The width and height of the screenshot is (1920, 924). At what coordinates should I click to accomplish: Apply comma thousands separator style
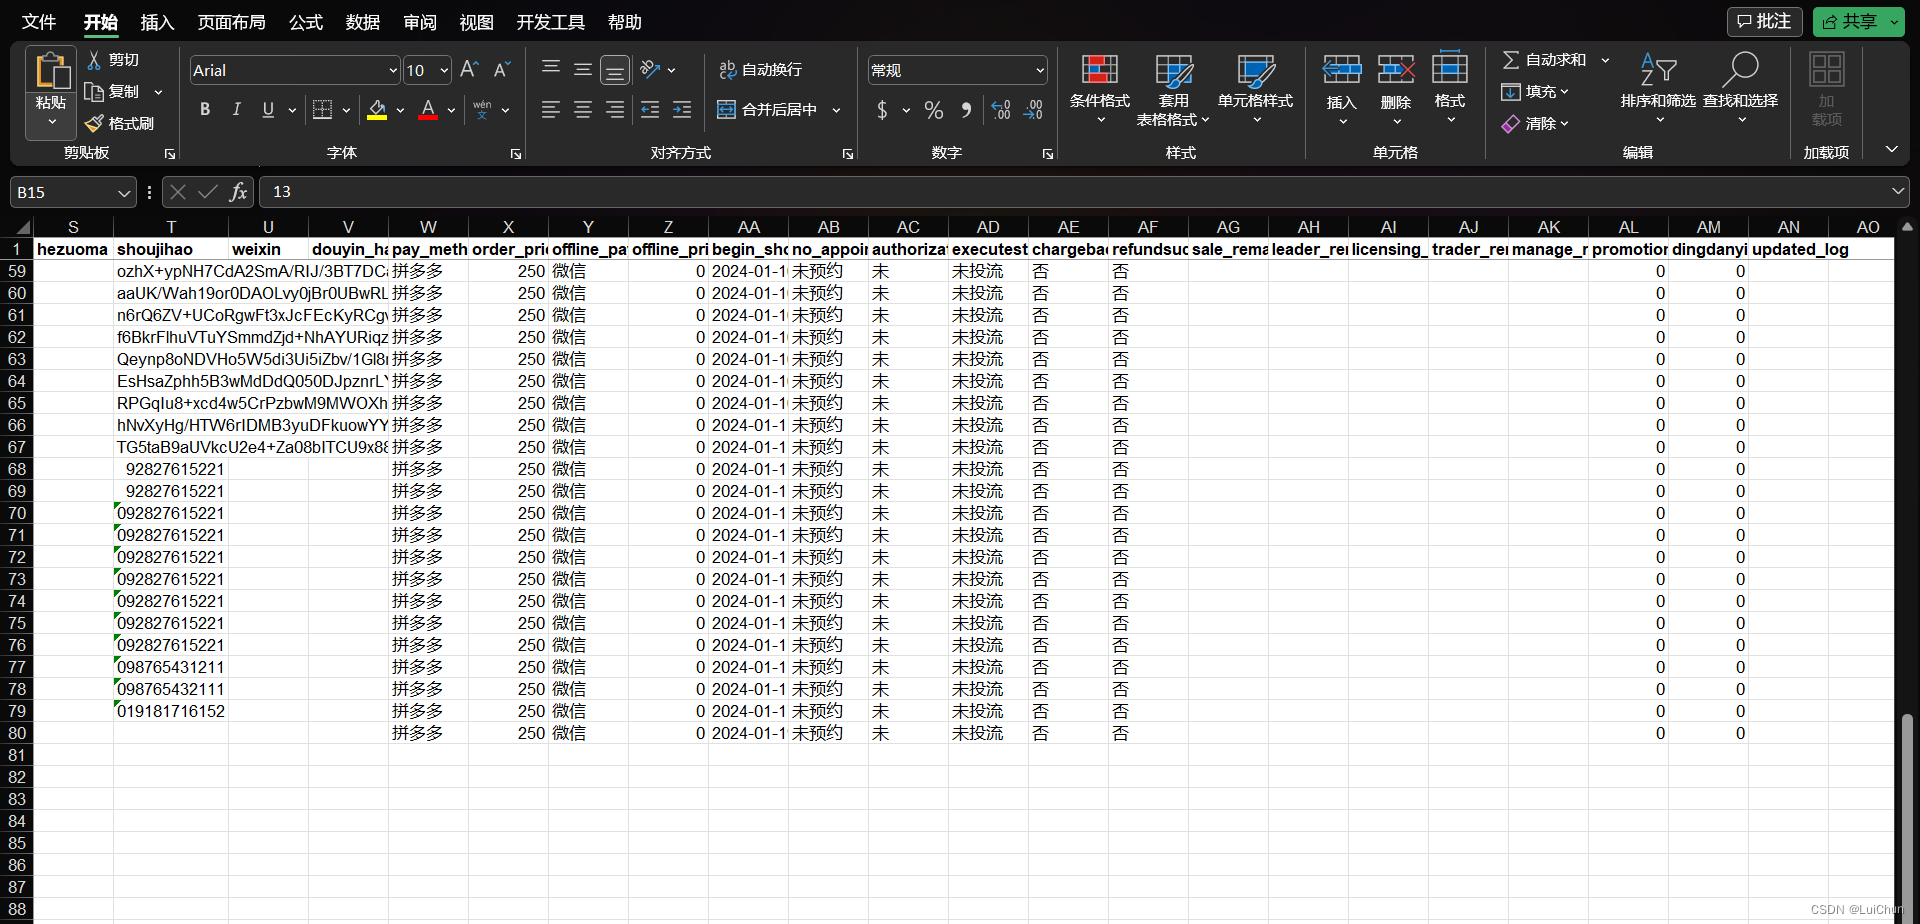[x=966, y=110]
